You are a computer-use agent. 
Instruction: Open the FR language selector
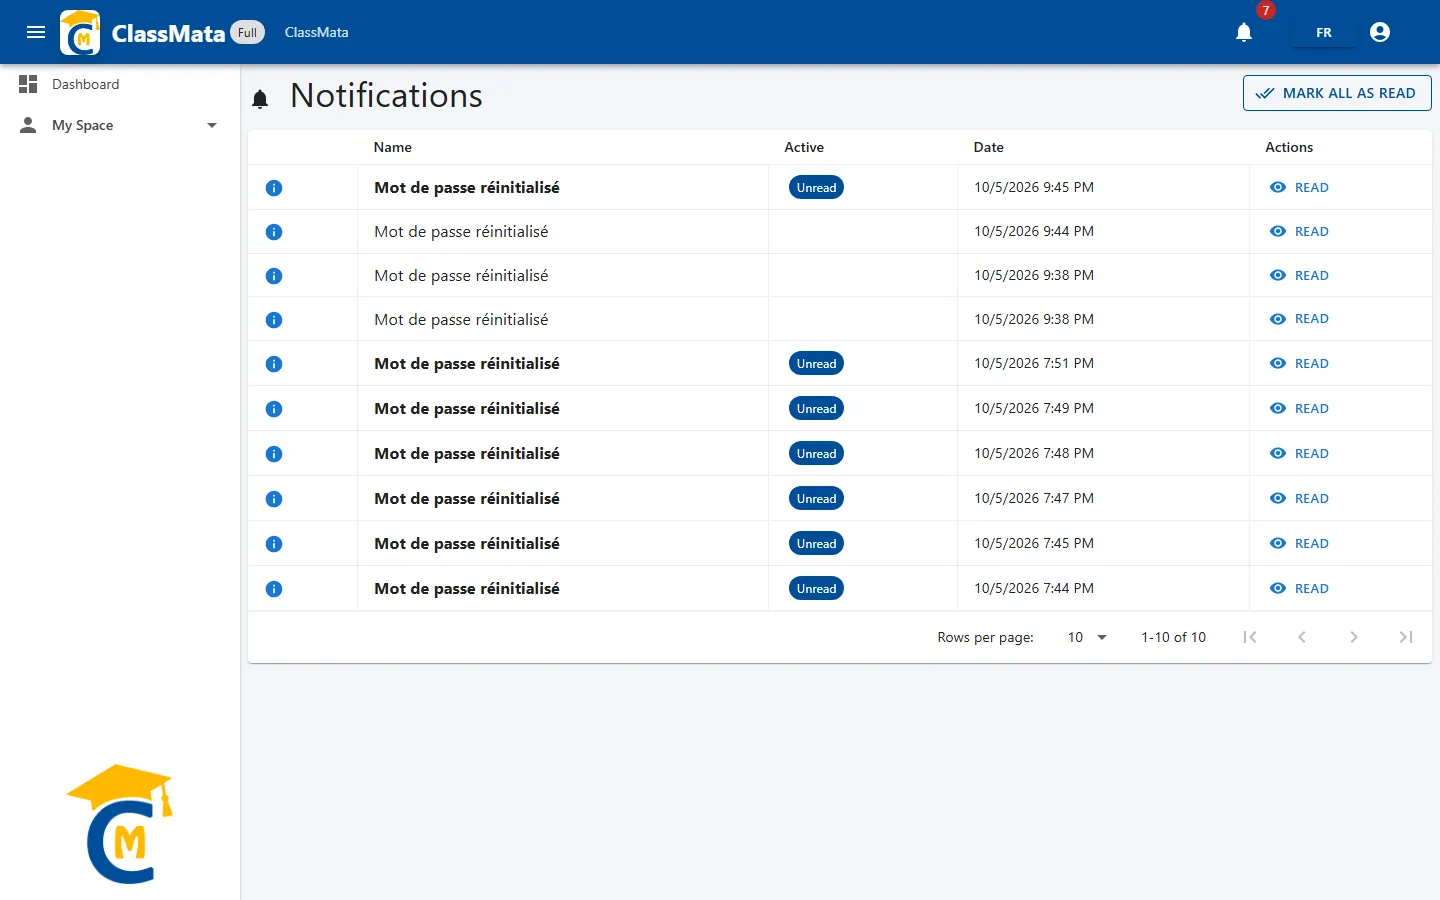tap(1324, 33)
